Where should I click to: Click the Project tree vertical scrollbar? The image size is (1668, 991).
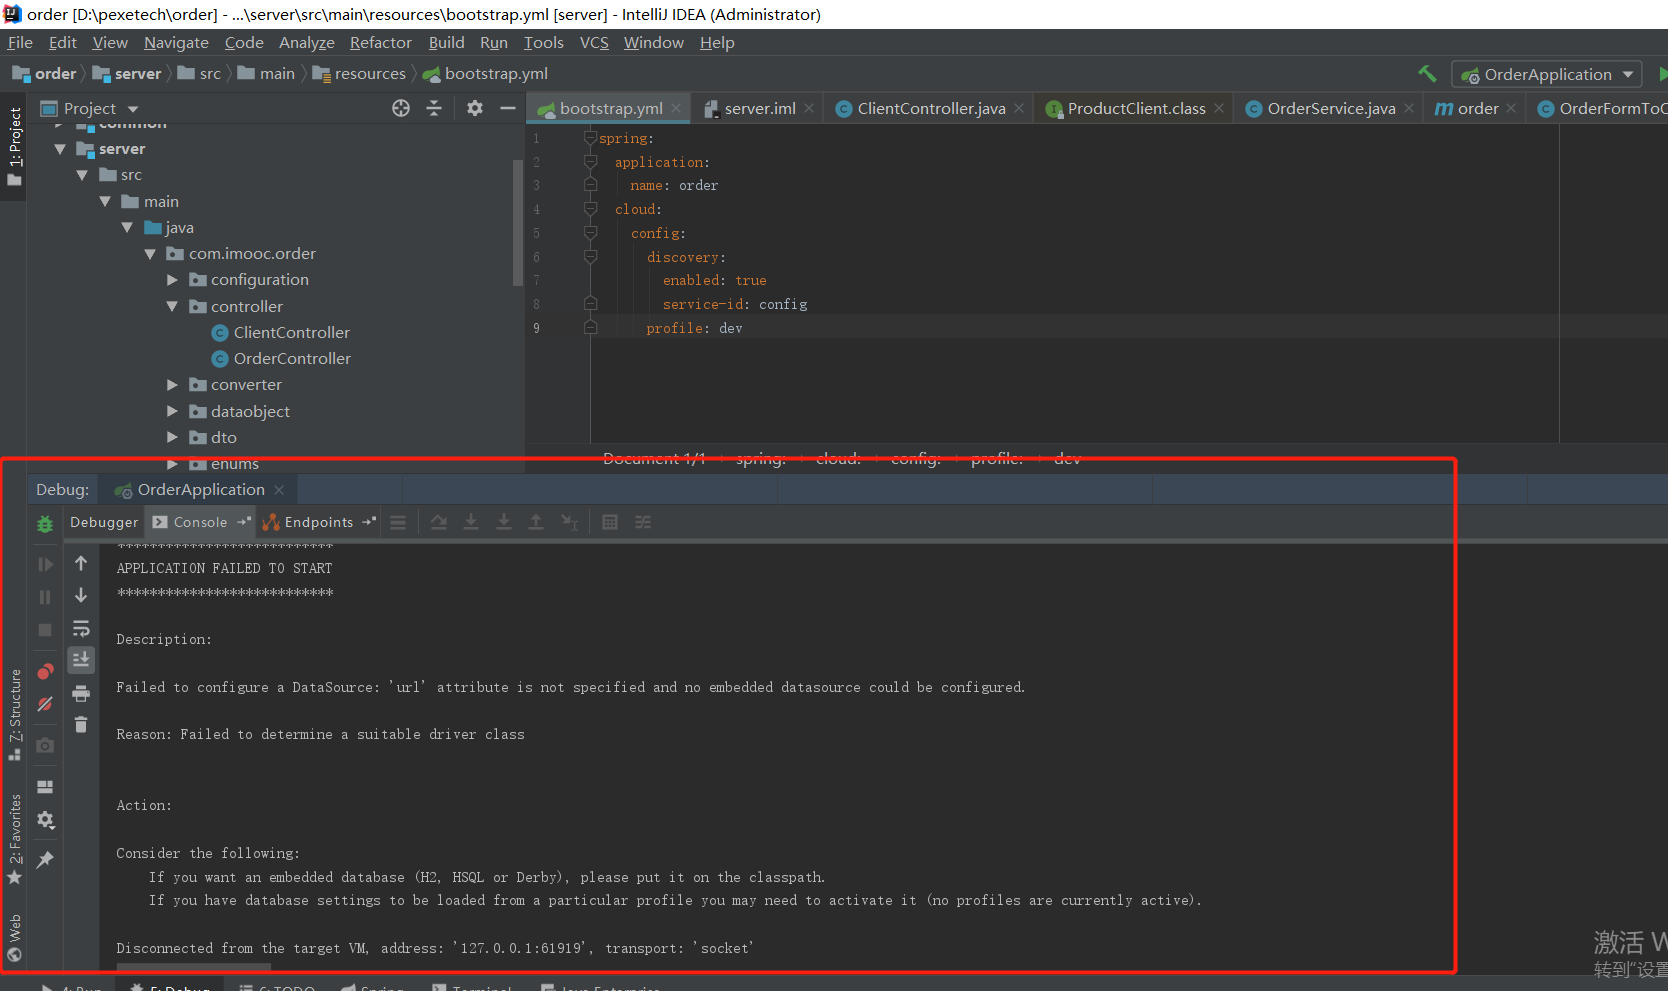pos(517,222)
